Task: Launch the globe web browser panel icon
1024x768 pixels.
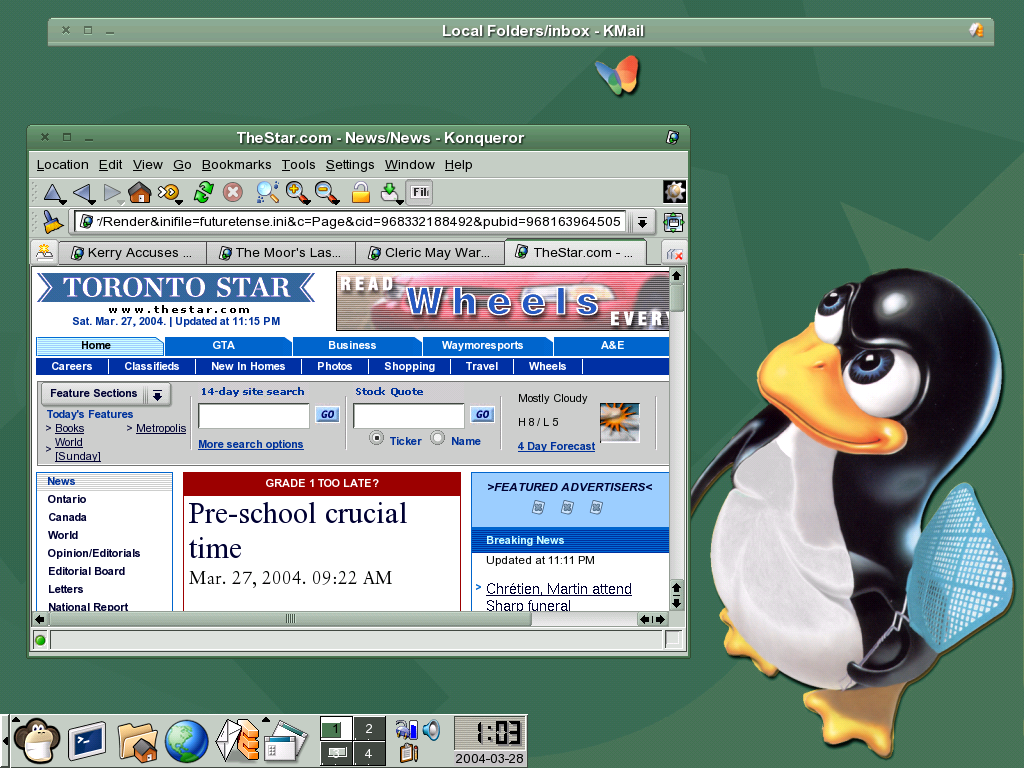Action: coord(186,741)
